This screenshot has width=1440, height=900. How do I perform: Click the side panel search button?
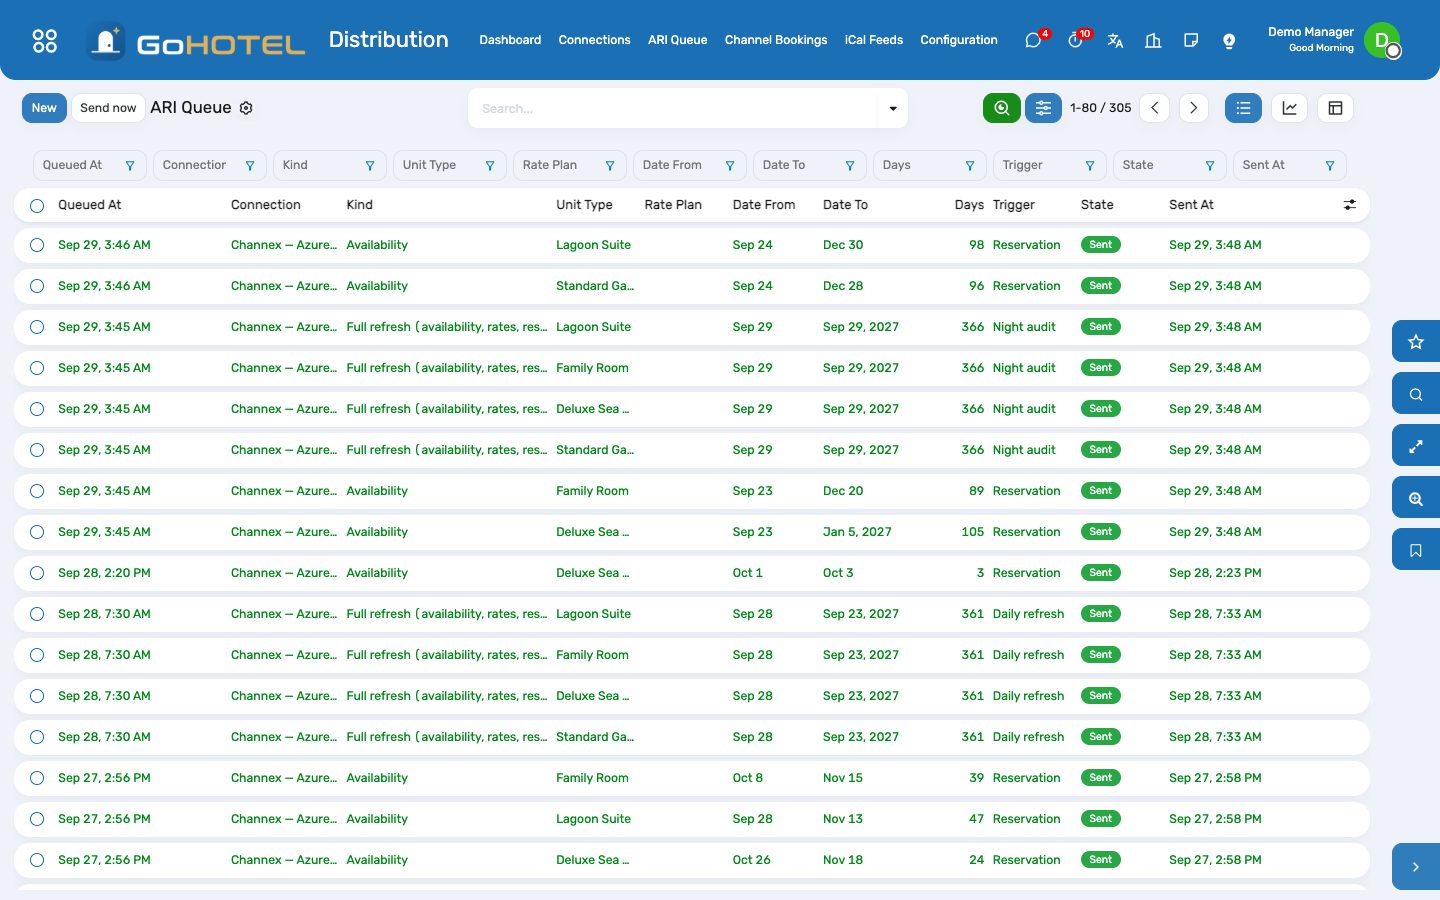point(1416,394)
